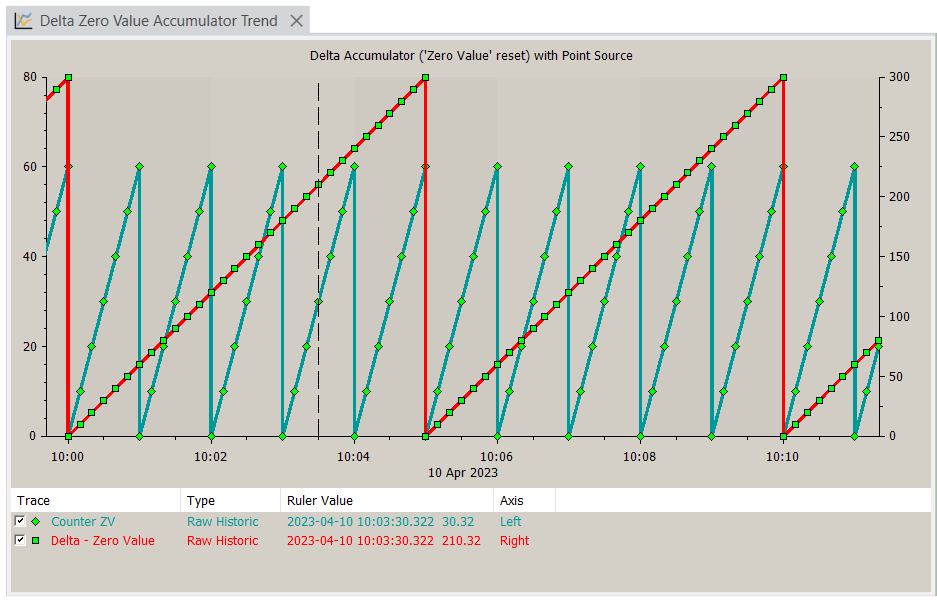Click the Trace column header
This screenshot has height=602, width=937.
point(34,500)
